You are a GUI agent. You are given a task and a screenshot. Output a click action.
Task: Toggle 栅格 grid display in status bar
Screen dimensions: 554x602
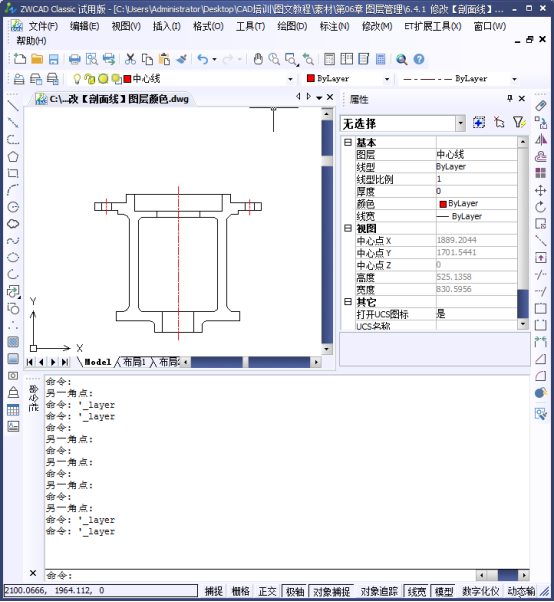tap(241, 591)
